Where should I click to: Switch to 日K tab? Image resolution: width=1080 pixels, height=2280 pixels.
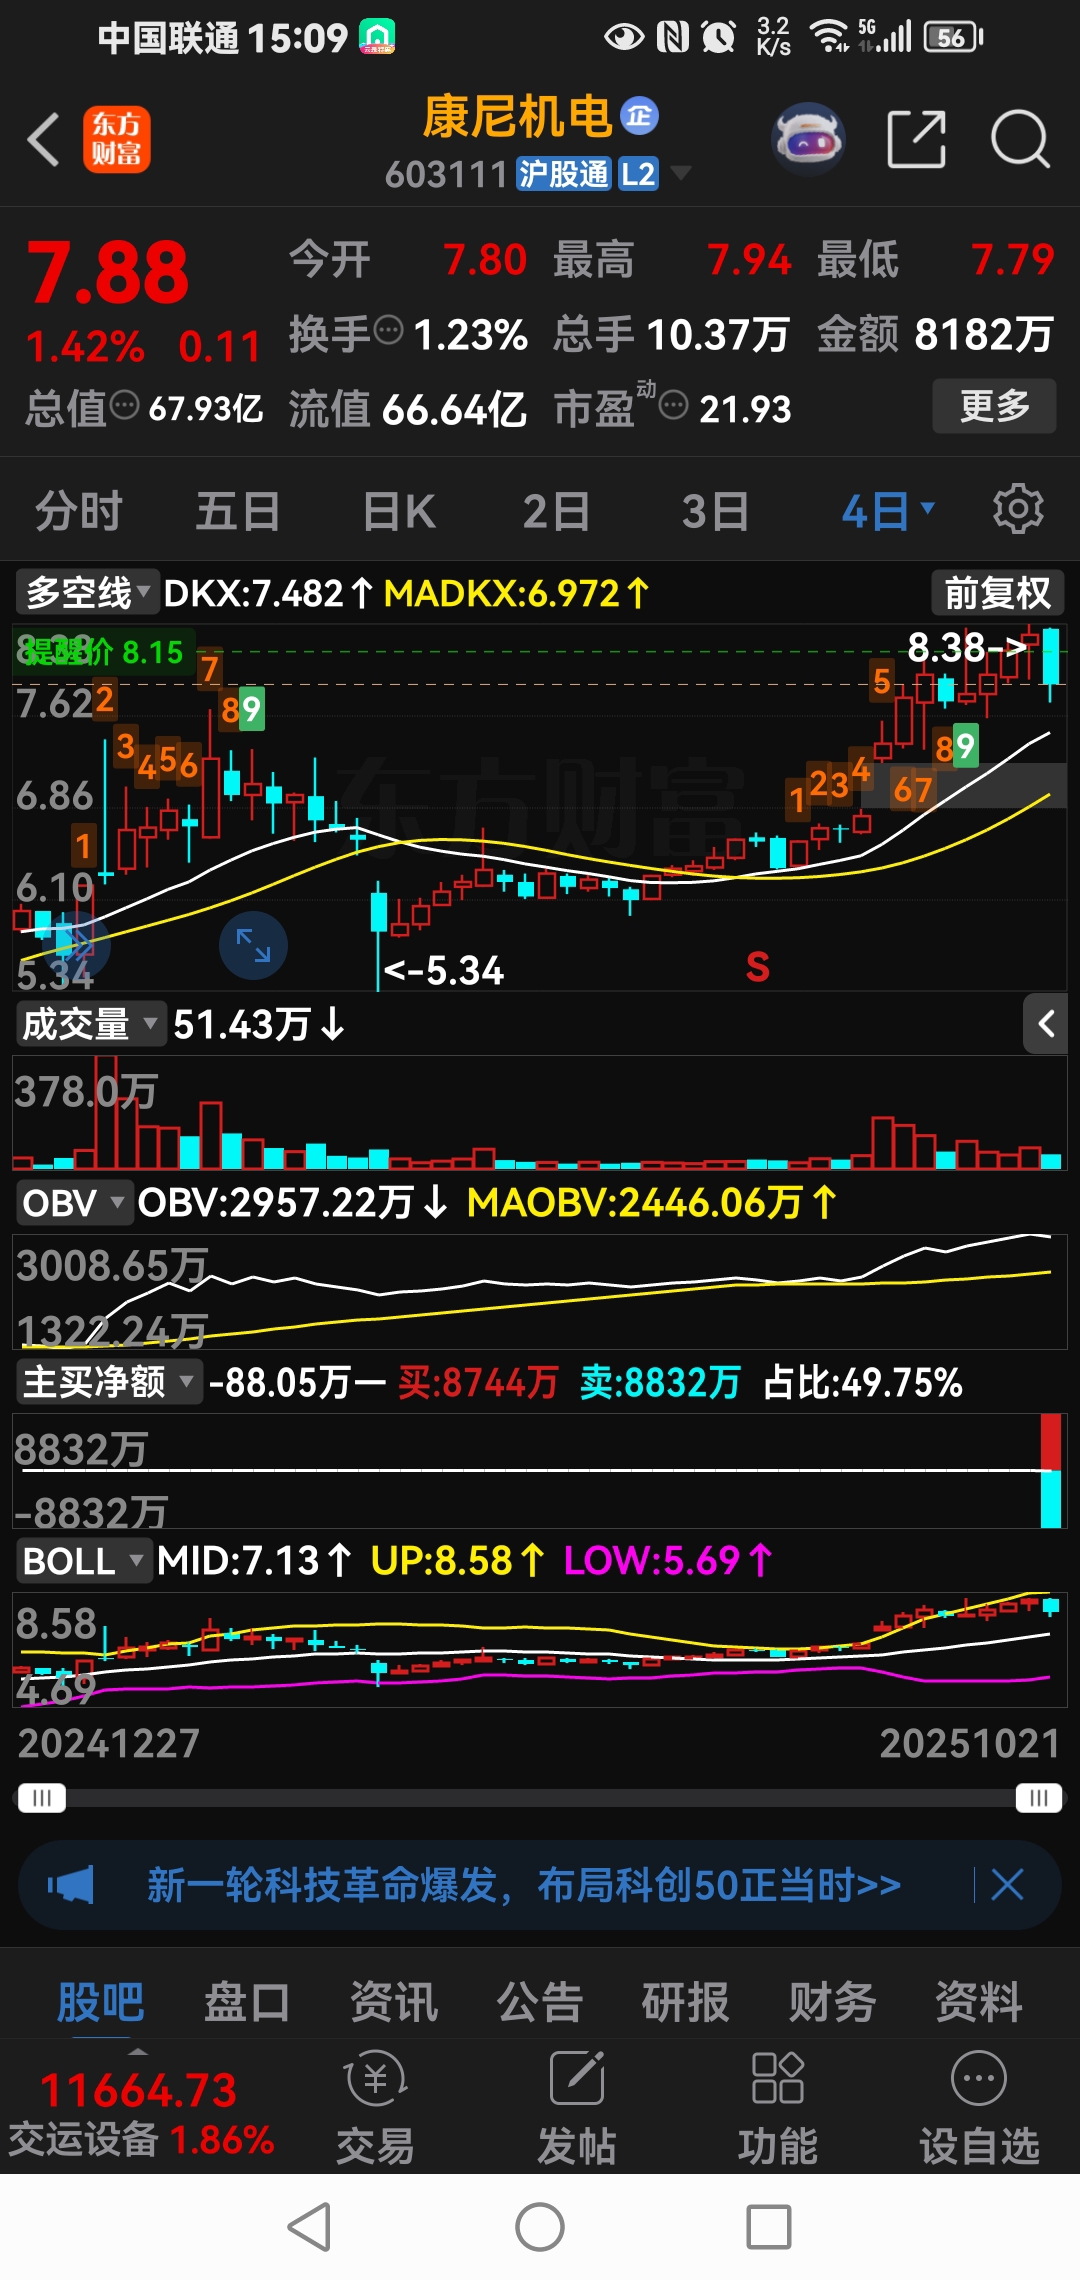tap(399, 511)
